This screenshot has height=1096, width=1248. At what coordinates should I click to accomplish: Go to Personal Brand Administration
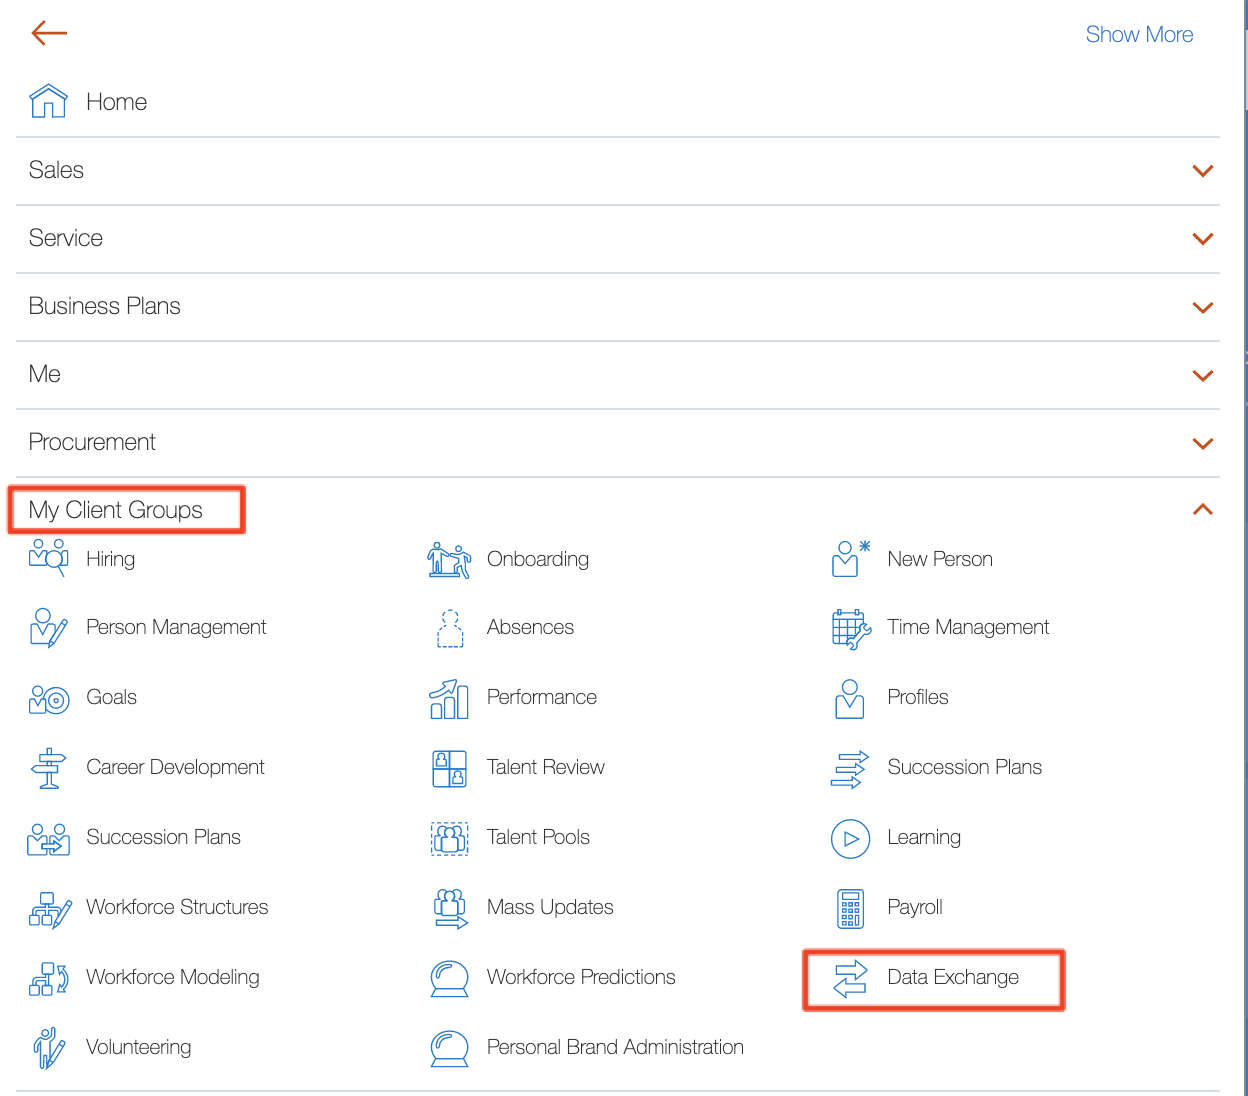pyautogui.click(x=614, y=1047)
